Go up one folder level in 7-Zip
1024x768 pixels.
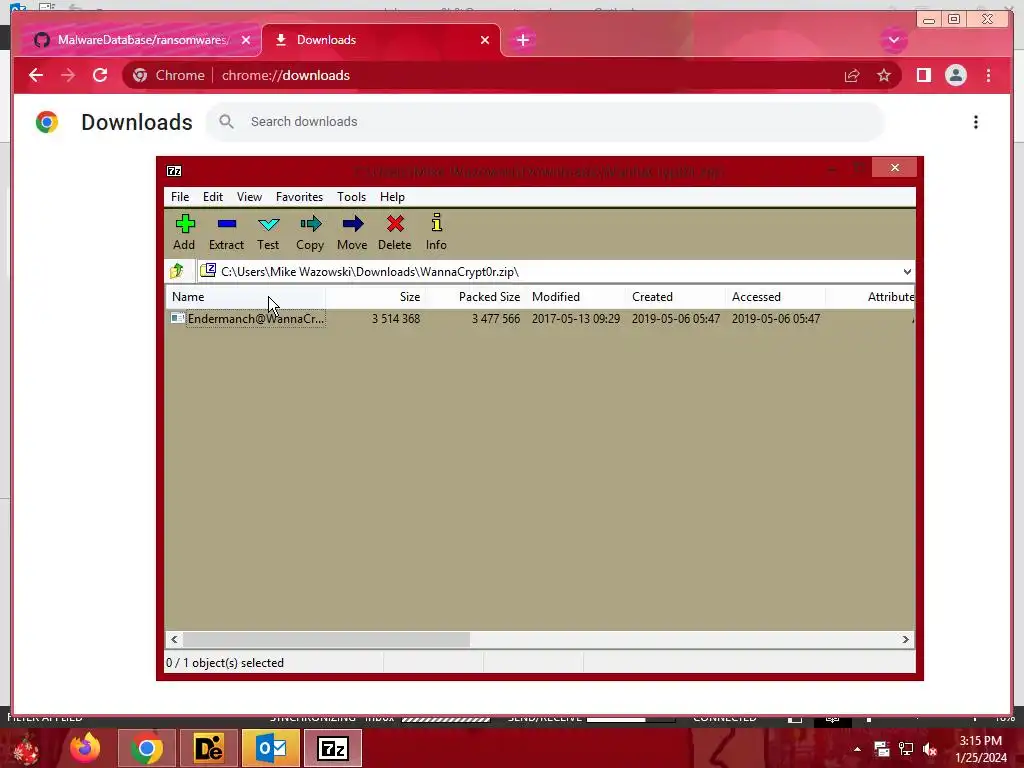click(176, 271)
